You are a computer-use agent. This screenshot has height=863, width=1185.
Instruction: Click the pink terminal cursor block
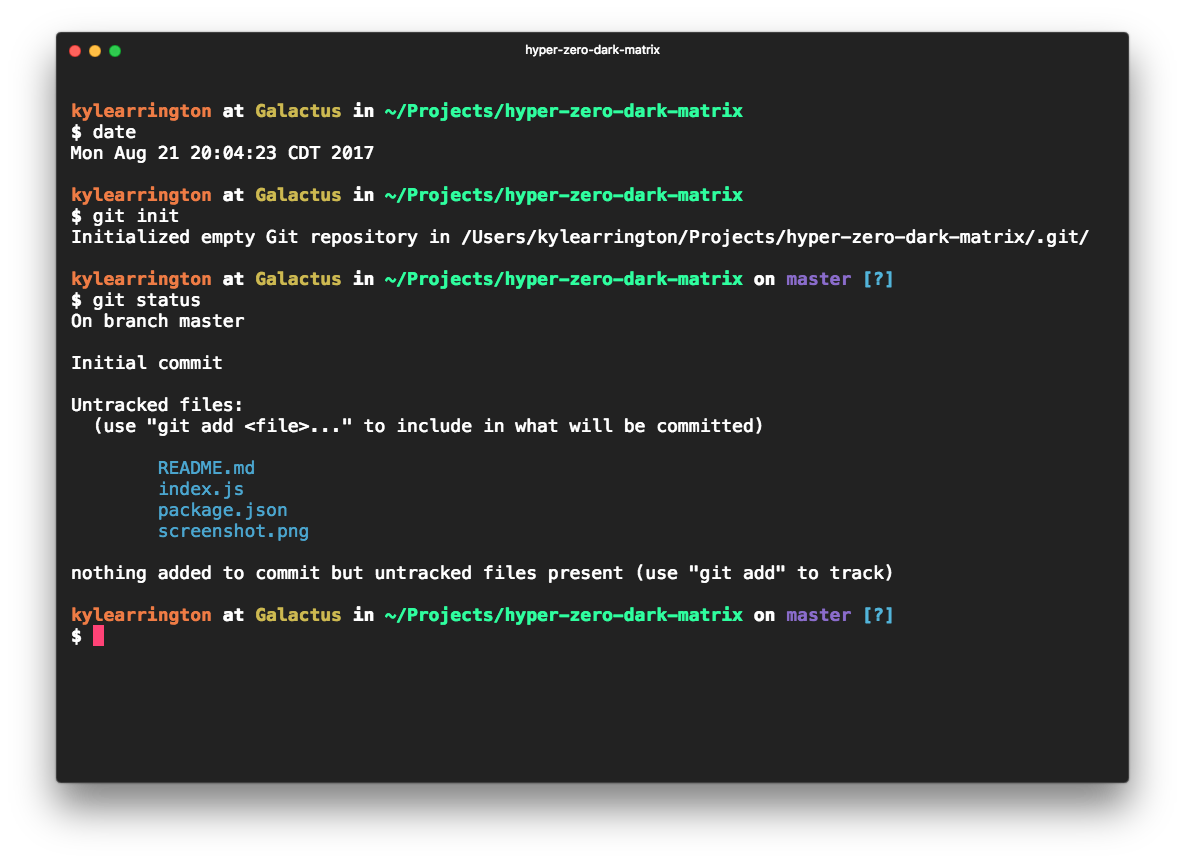(x=98, y=635)
